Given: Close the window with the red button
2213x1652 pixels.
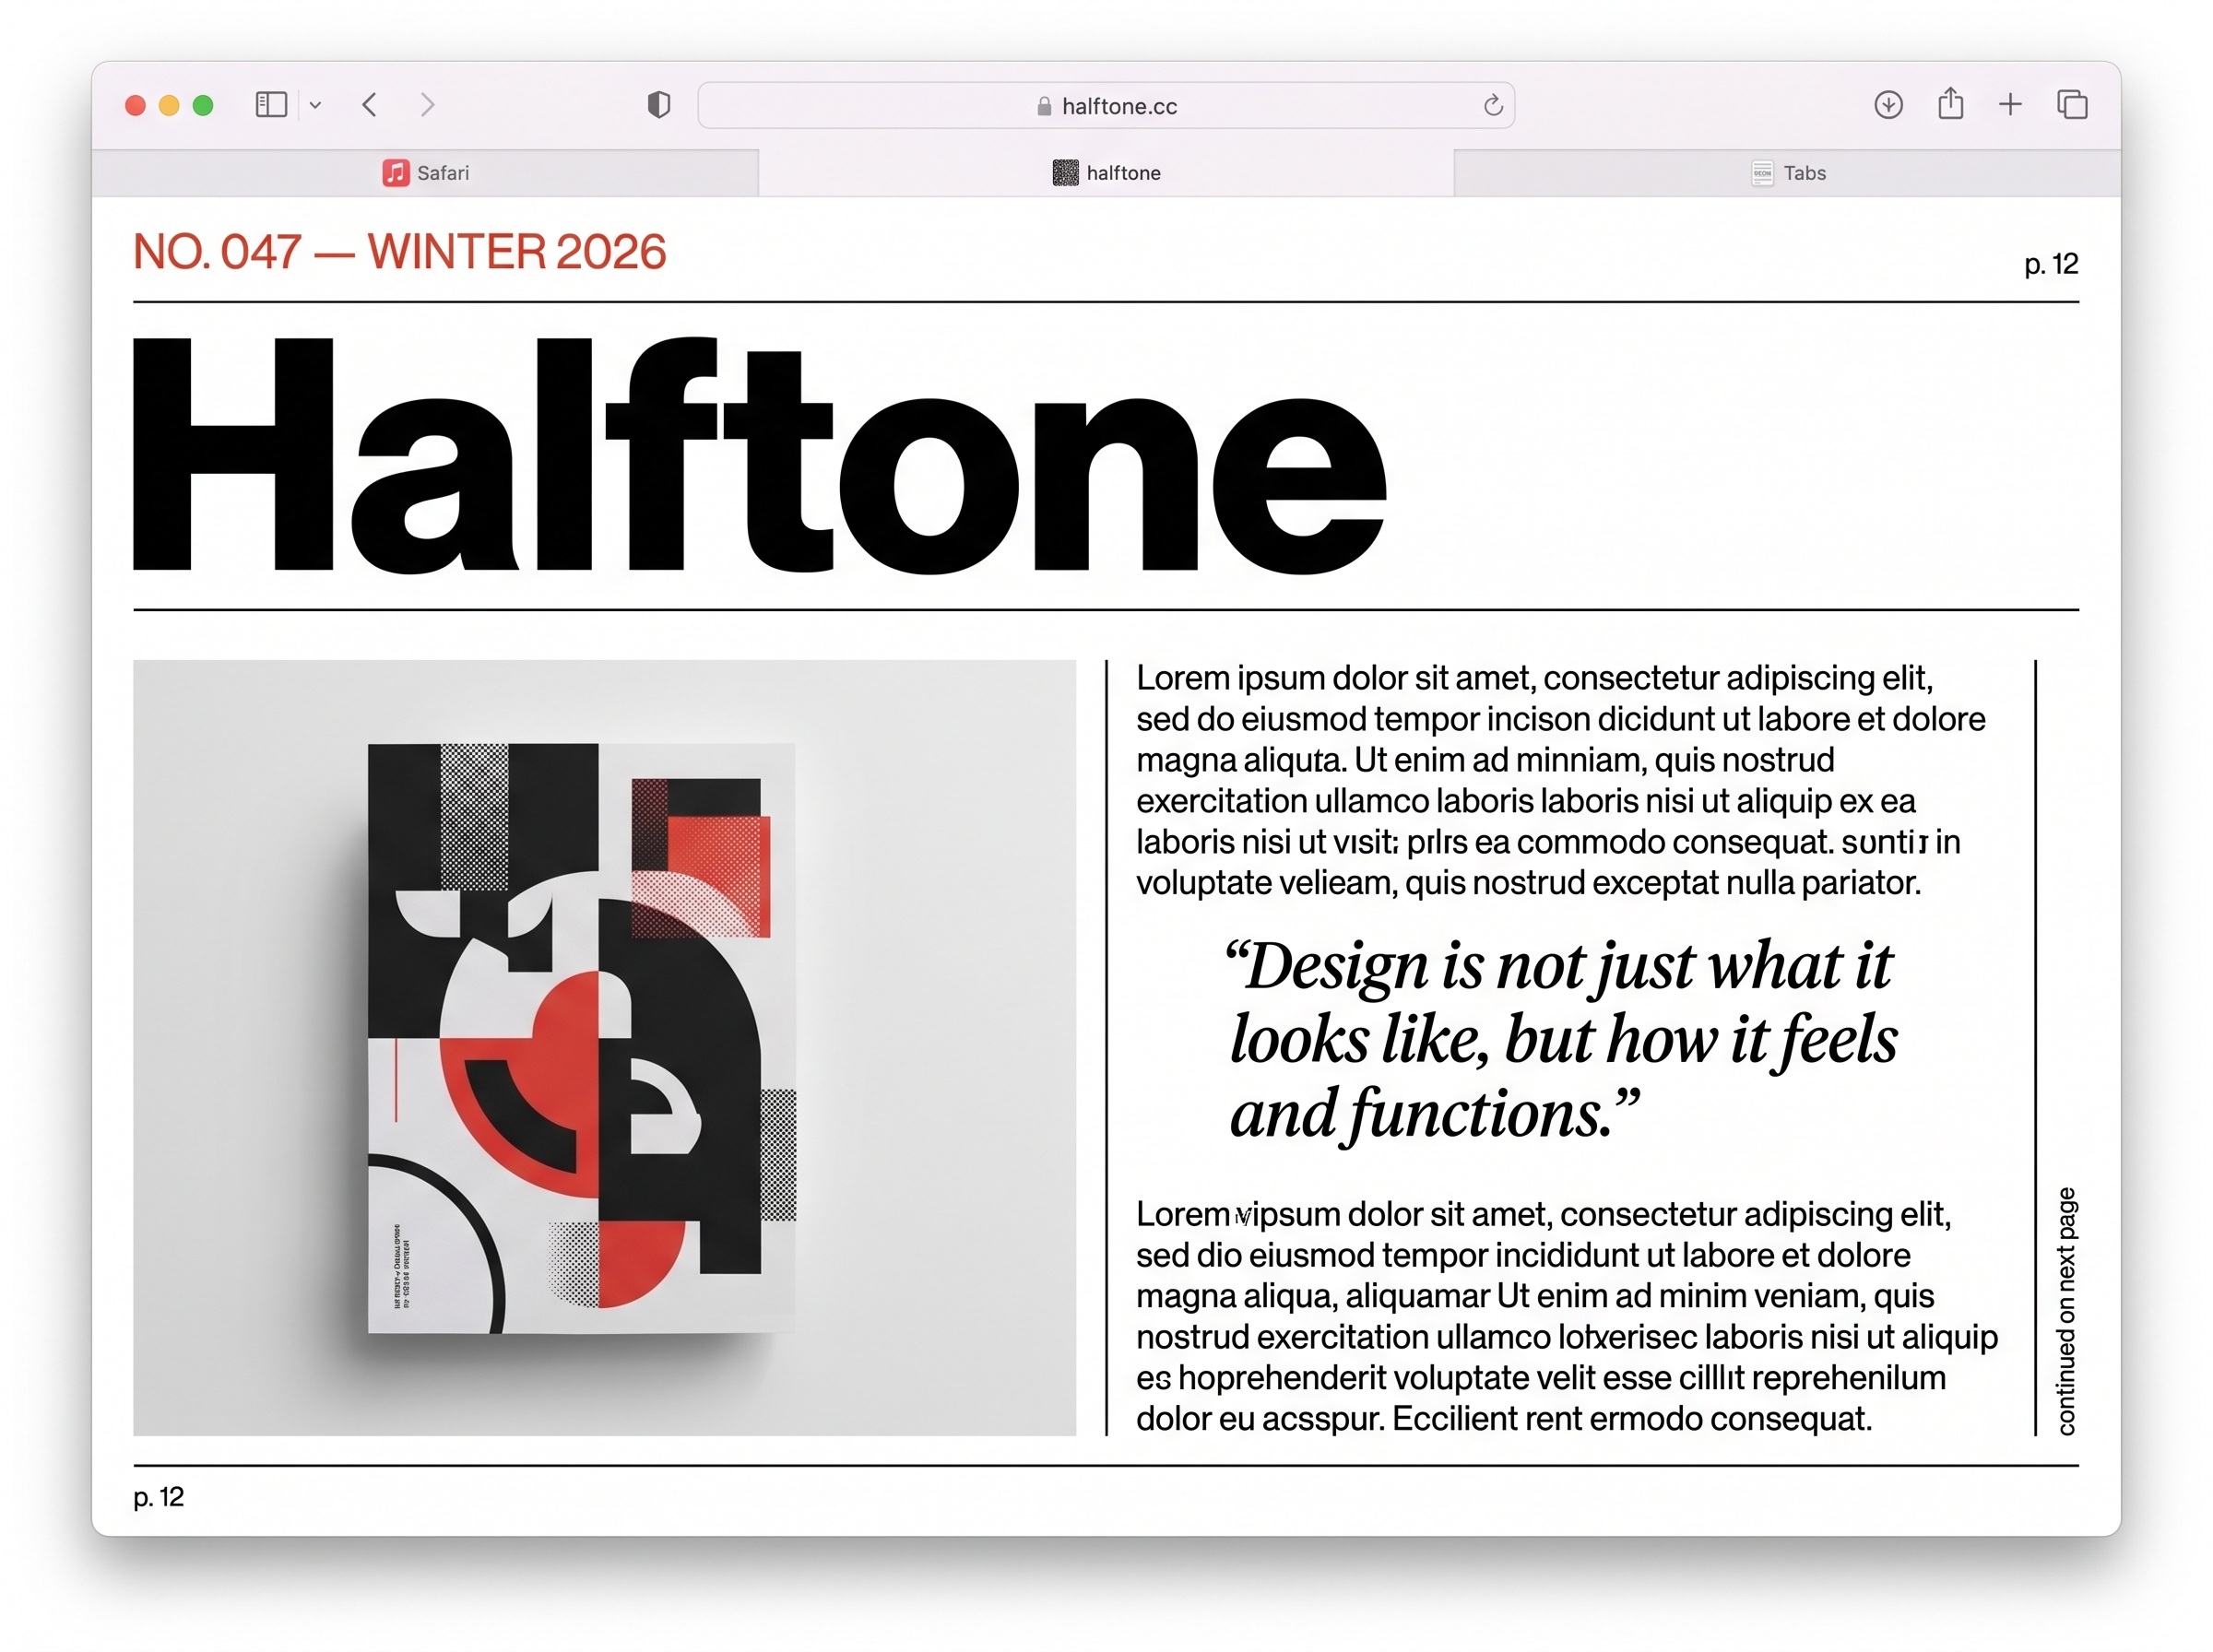Looking at the screenshot, I should point(136,105).
